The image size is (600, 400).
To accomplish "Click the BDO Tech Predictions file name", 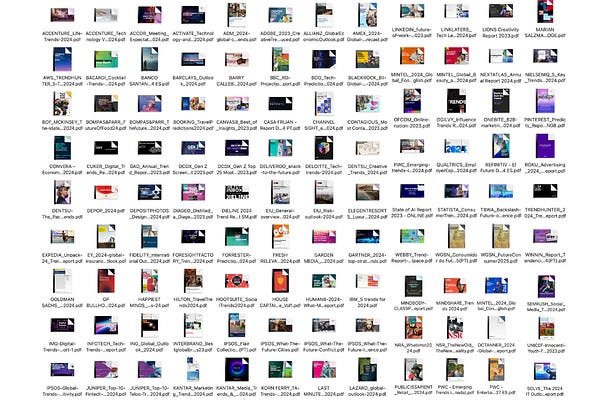I will [x=324, y=81].
